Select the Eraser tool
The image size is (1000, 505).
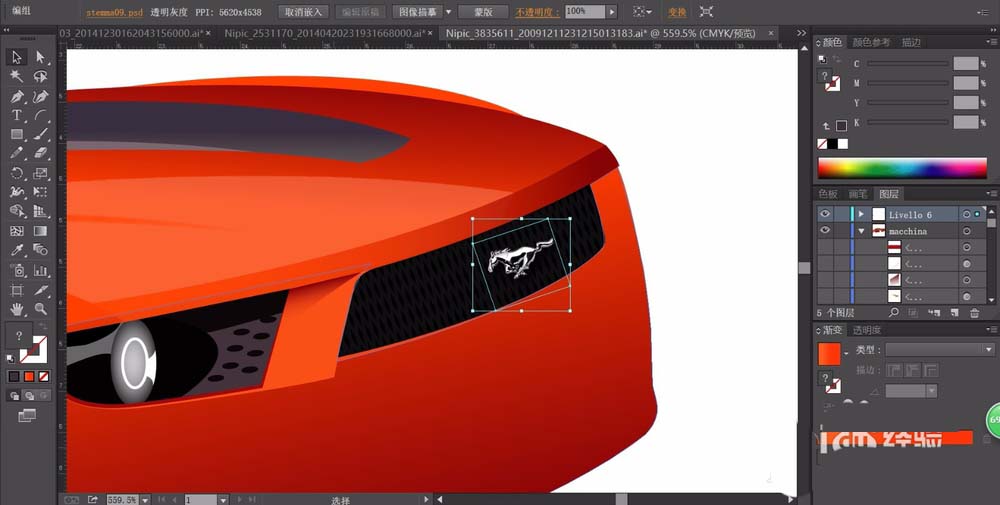click(41, 153)
